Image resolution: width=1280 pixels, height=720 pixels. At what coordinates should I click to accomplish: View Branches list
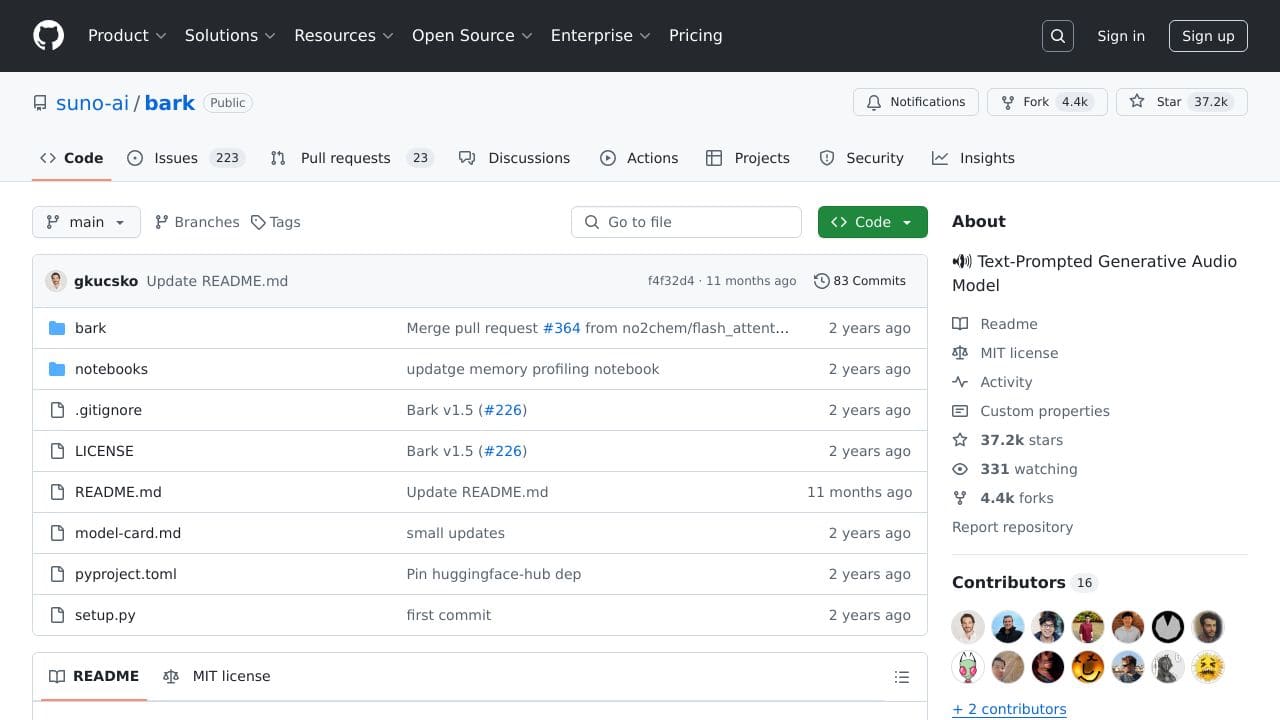(x=197, y=222)
